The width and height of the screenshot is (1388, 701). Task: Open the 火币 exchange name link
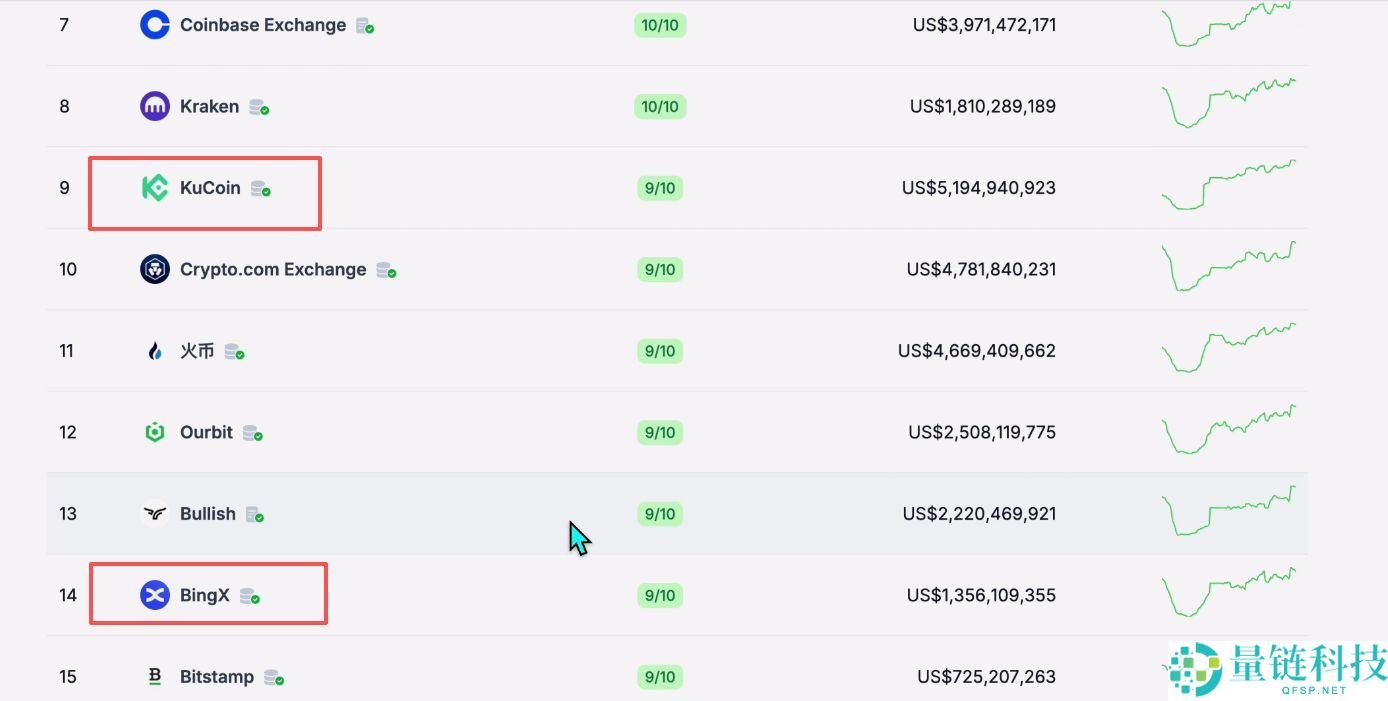pos(197,351)
